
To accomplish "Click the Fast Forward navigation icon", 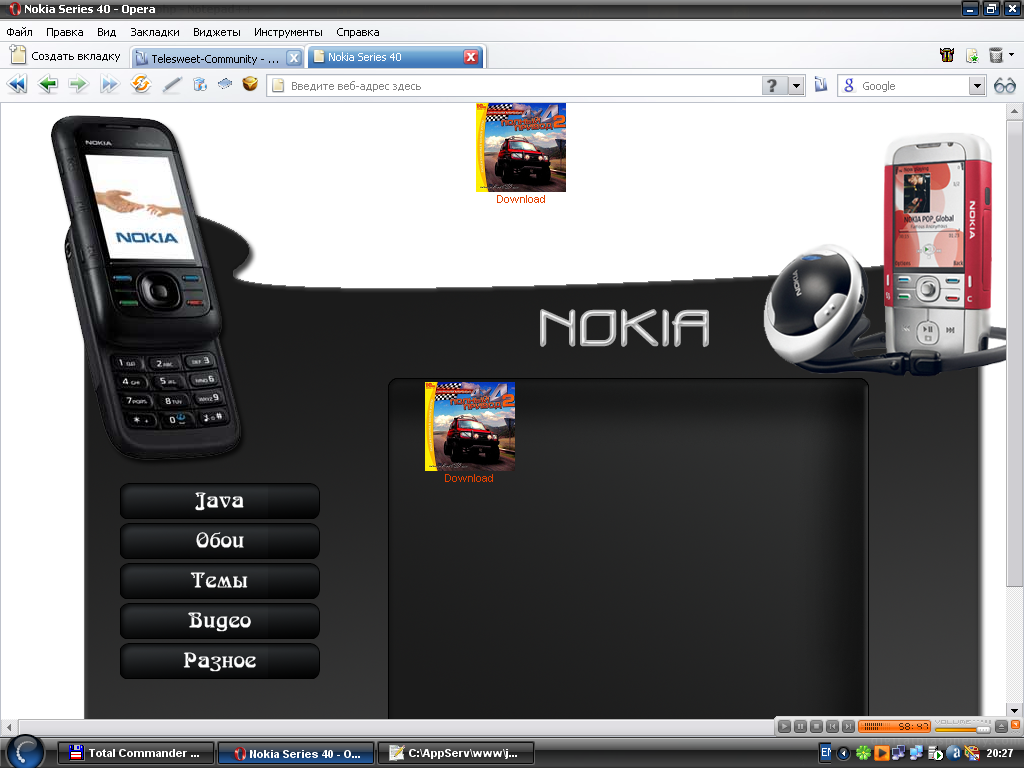I will pyautogui.click(x=109, y=85).
